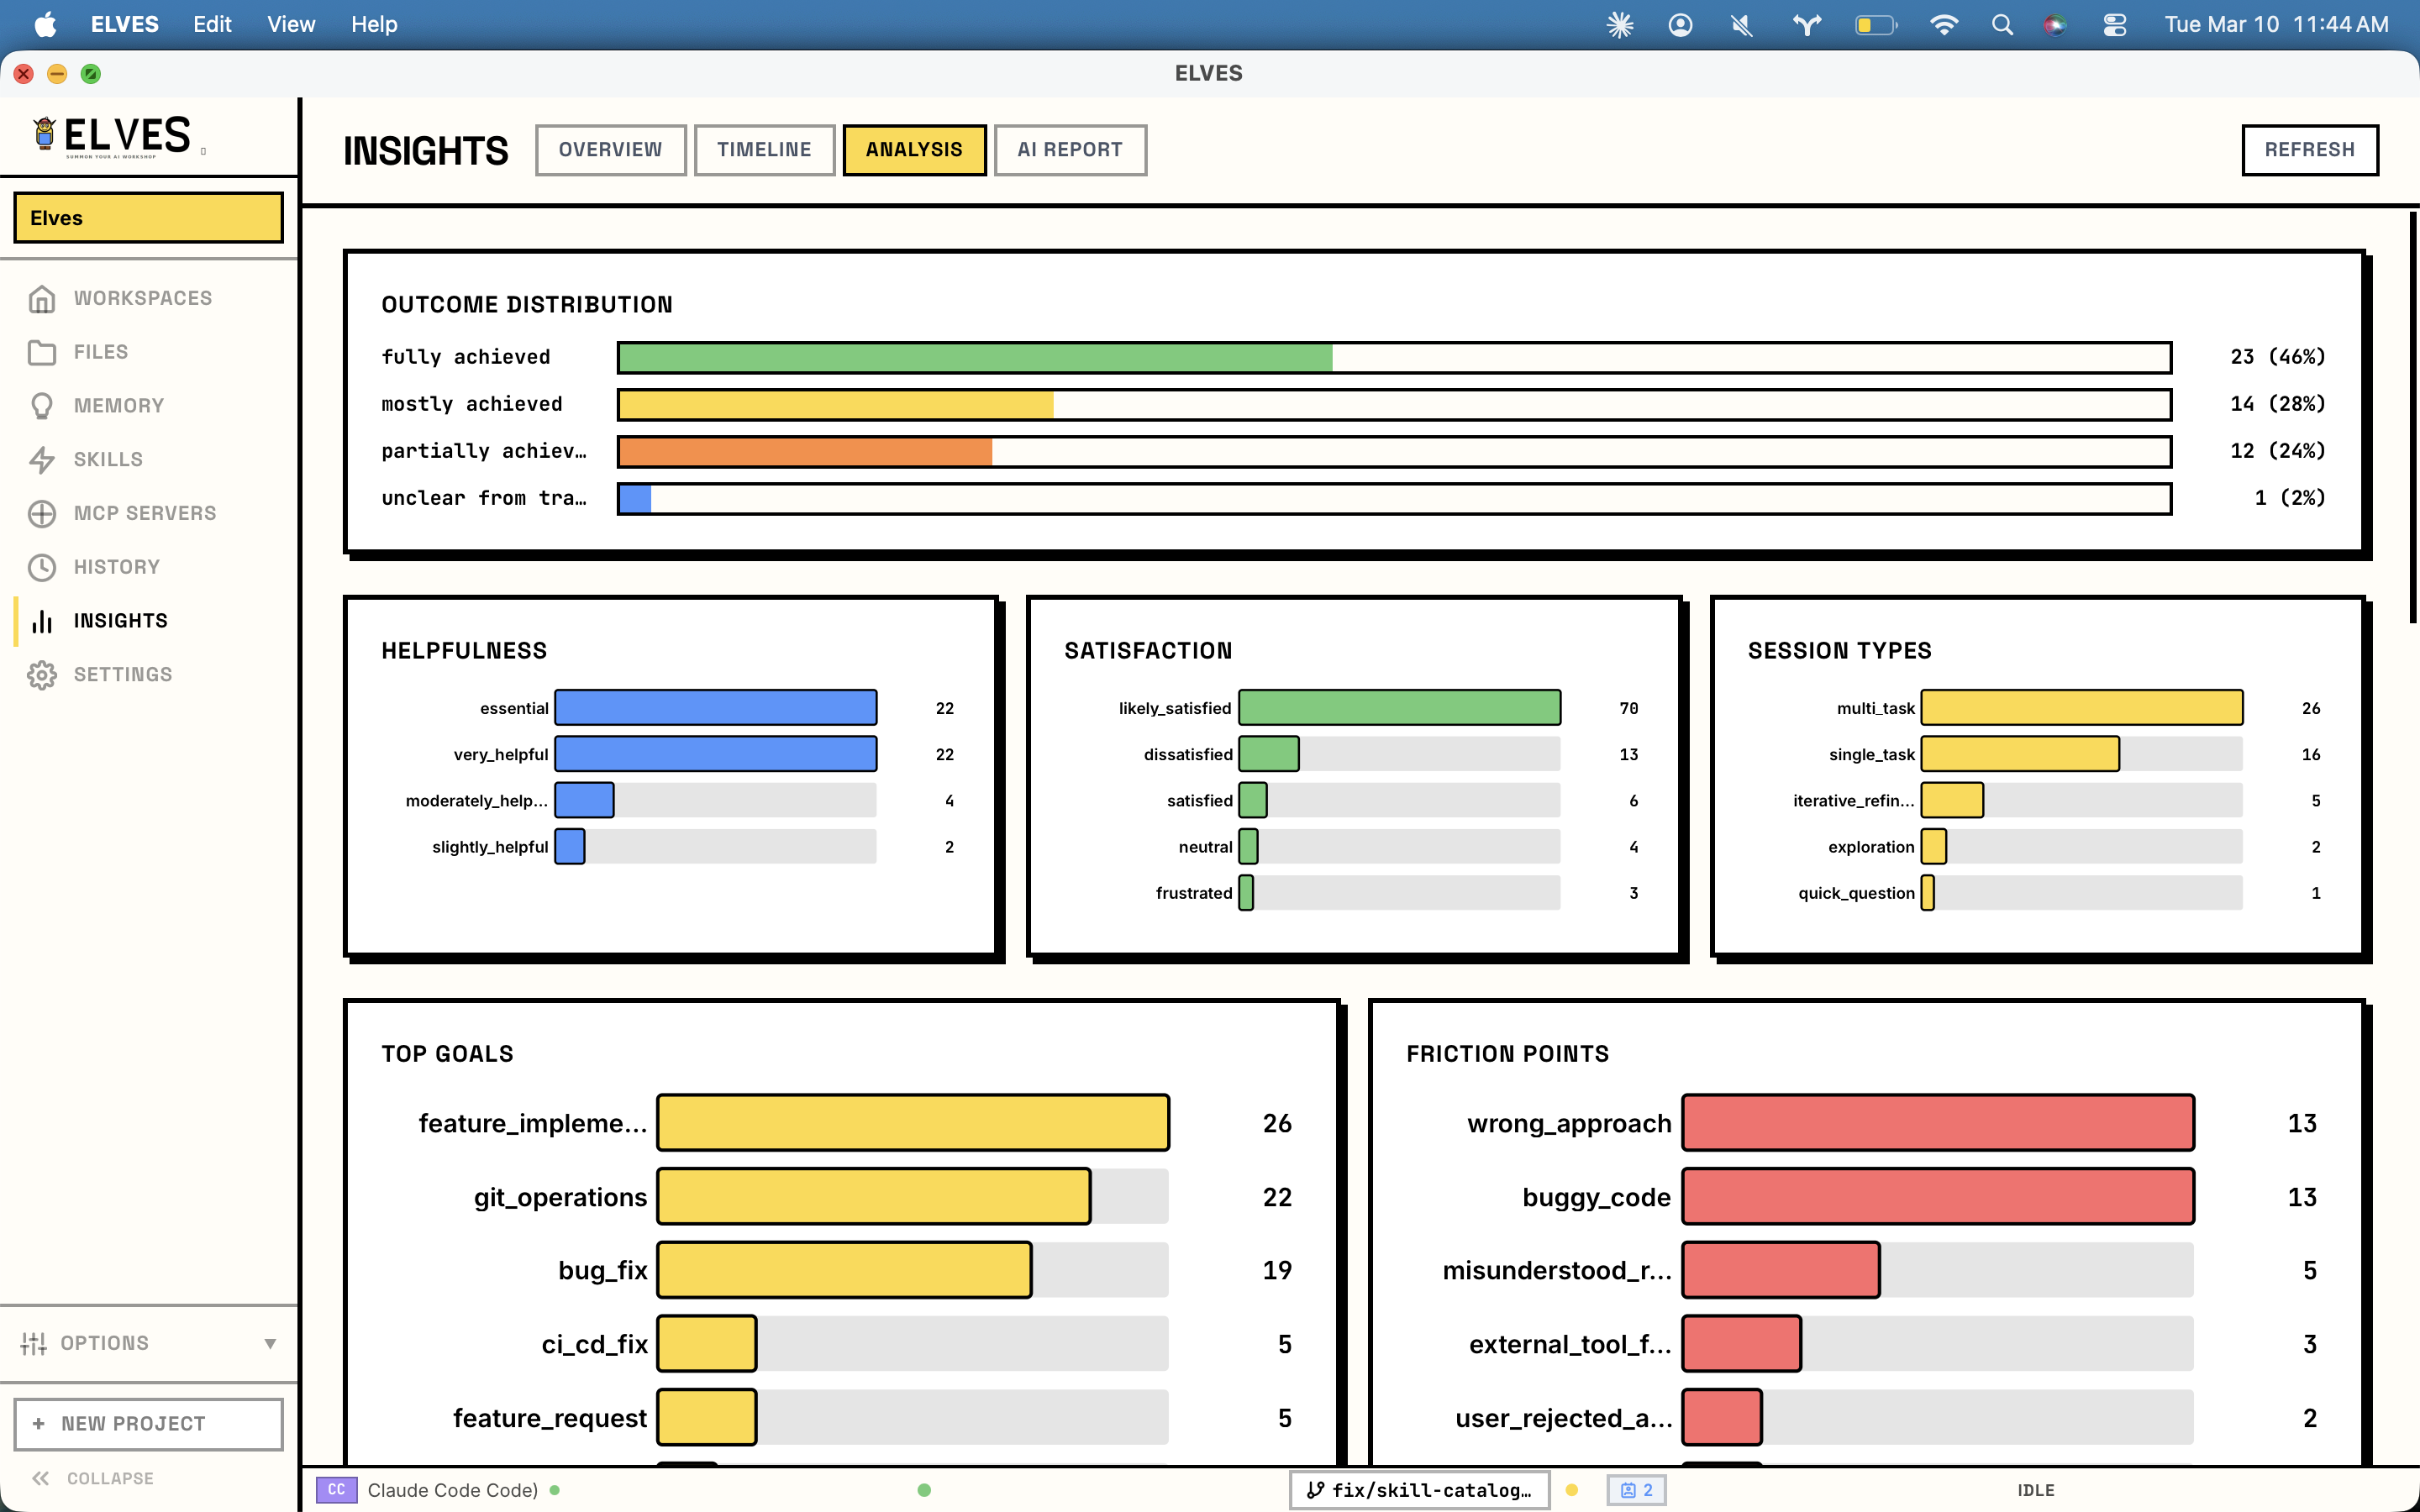This screenshot has height=1512, width=2420.
Task: Open the MCP Servers plus-circle icon
Action: [41, 513]
